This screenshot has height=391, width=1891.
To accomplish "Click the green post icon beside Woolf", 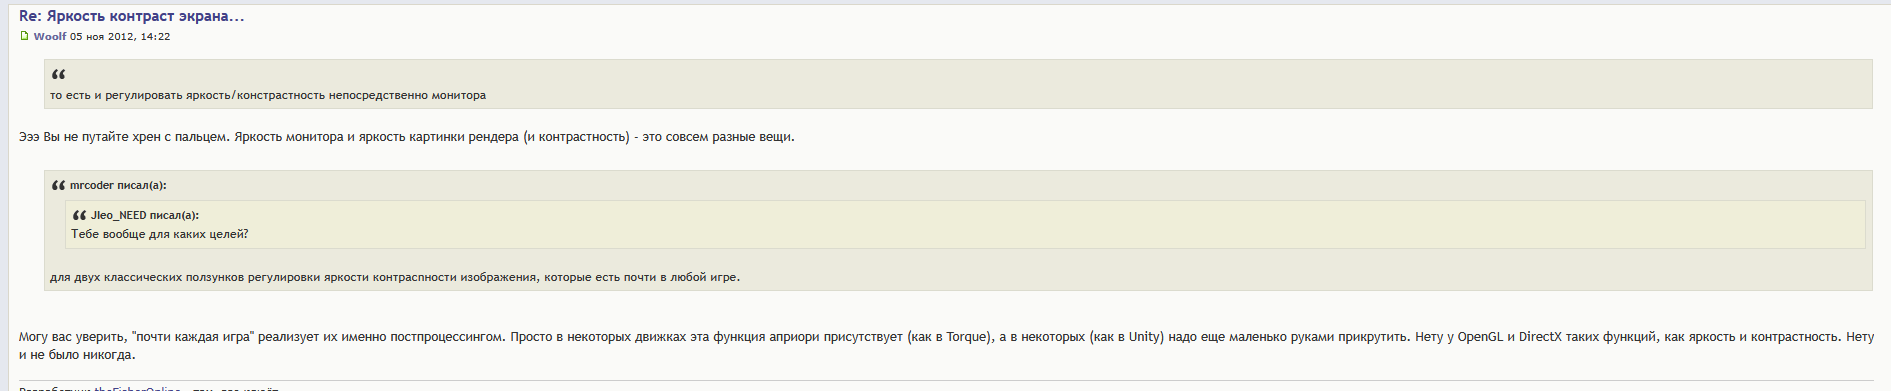I will click(25, 36).
